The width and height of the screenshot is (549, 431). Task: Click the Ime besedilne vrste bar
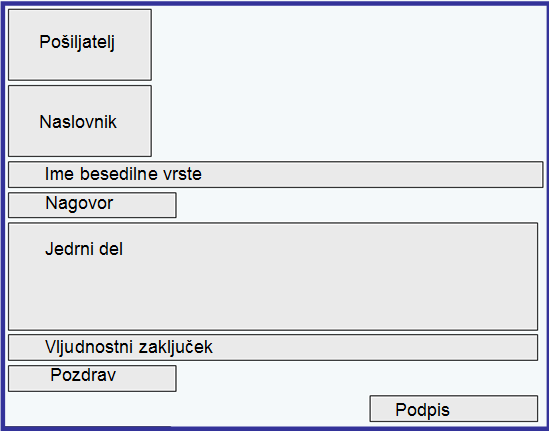pyautogui.click(x=276, y=174)
